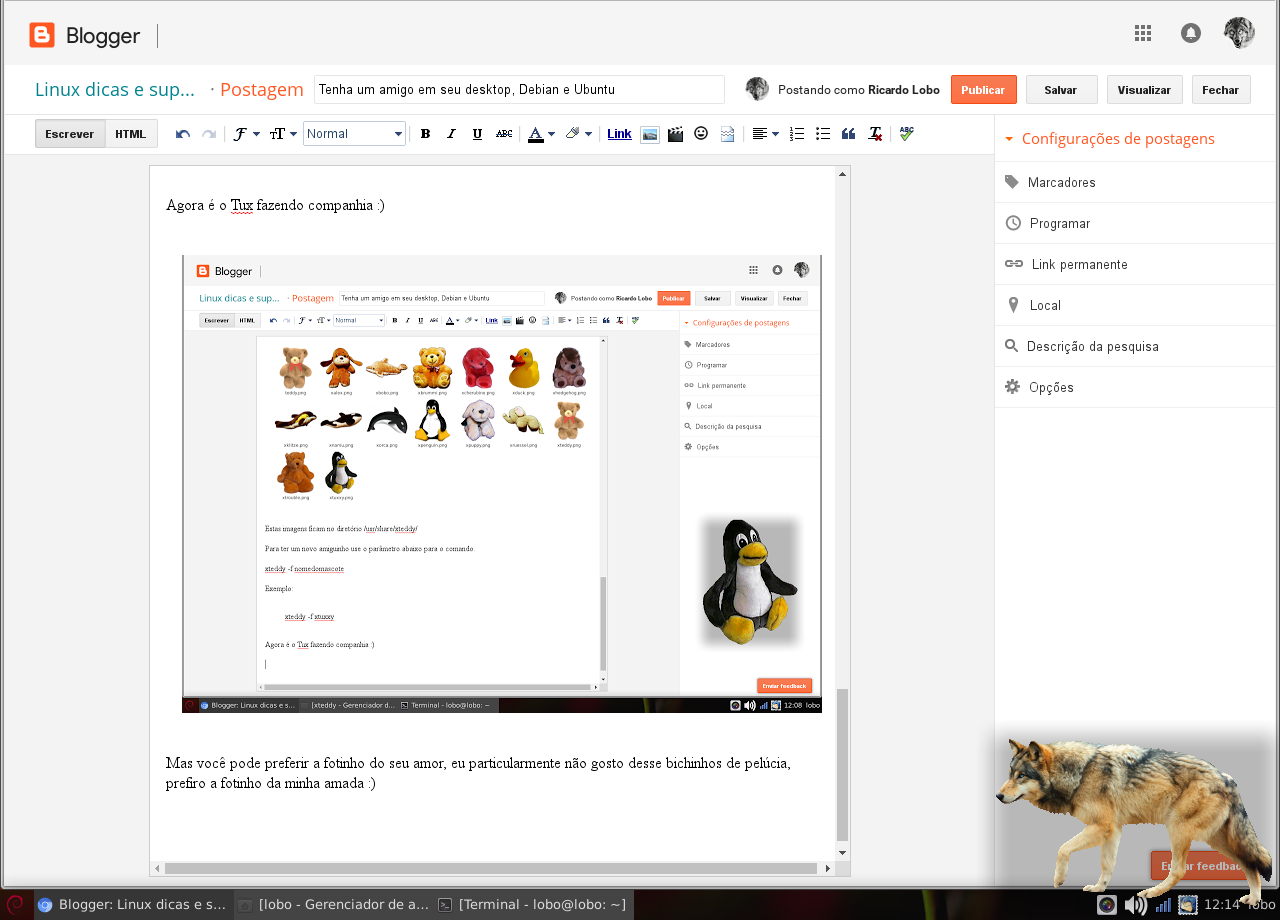The width and height of the screenshot is (1280, 920).
Task: Toggle italic formatting
Action: (451, 134)
